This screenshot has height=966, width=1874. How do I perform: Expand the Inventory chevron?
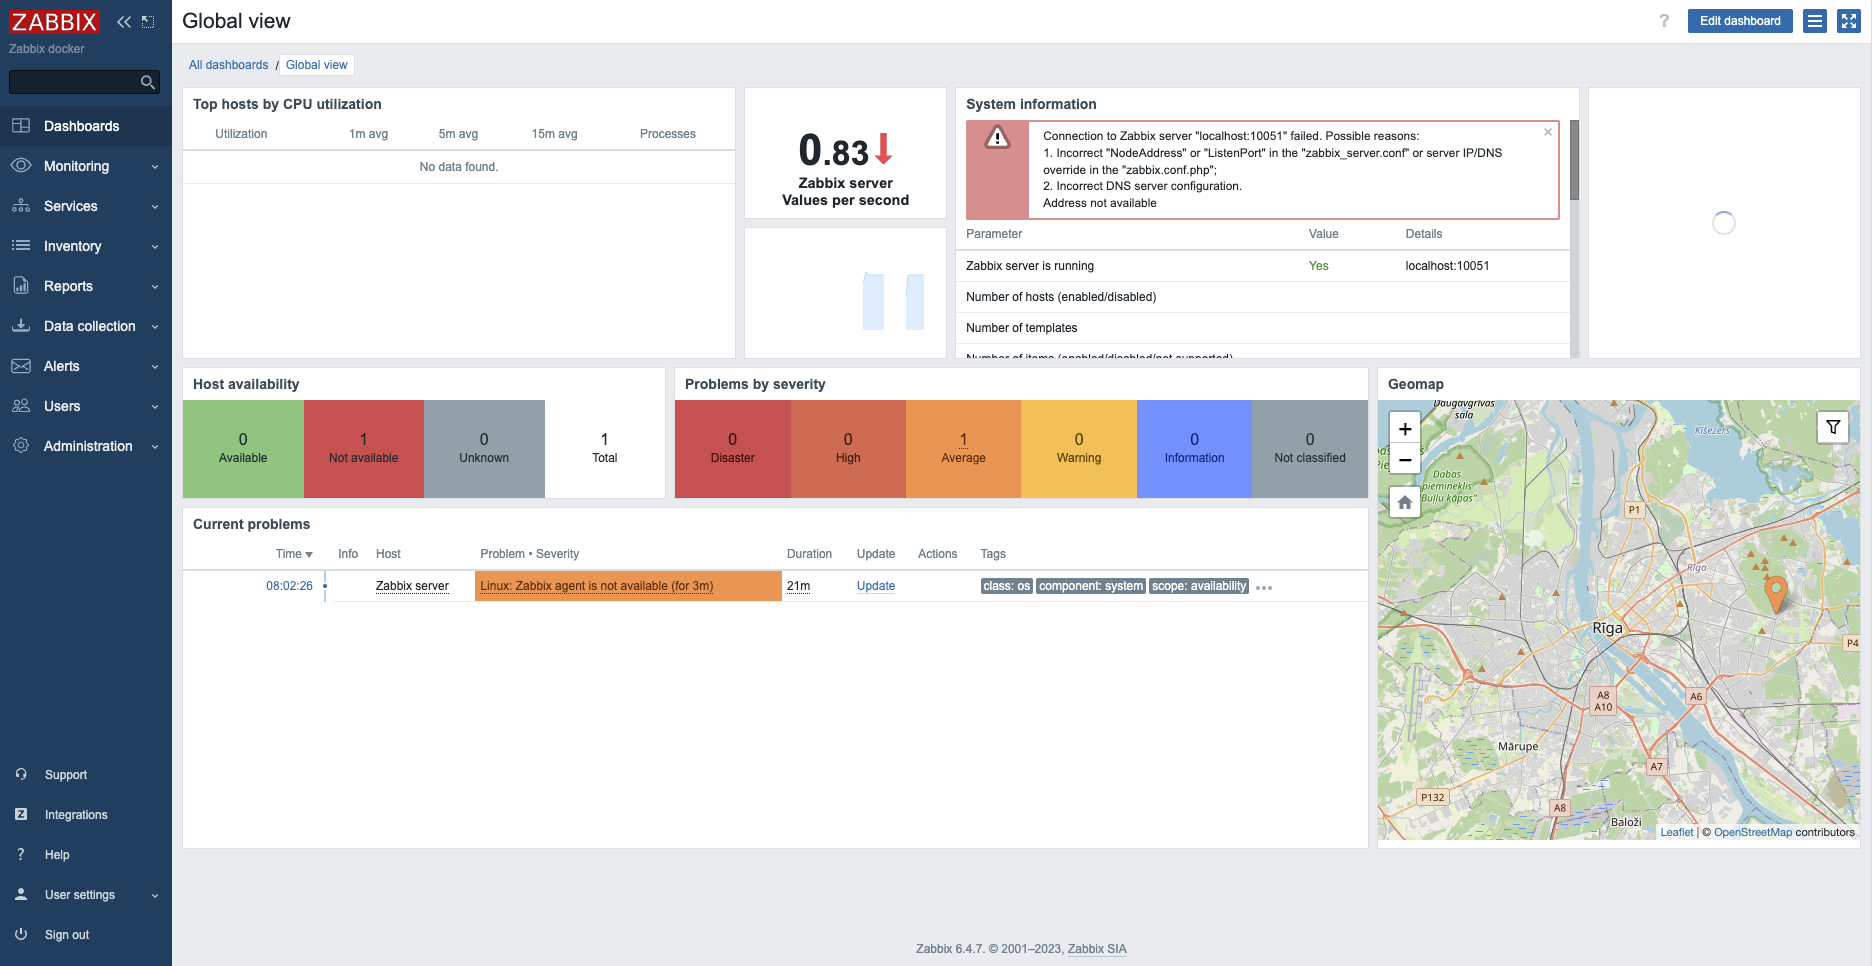155,247
